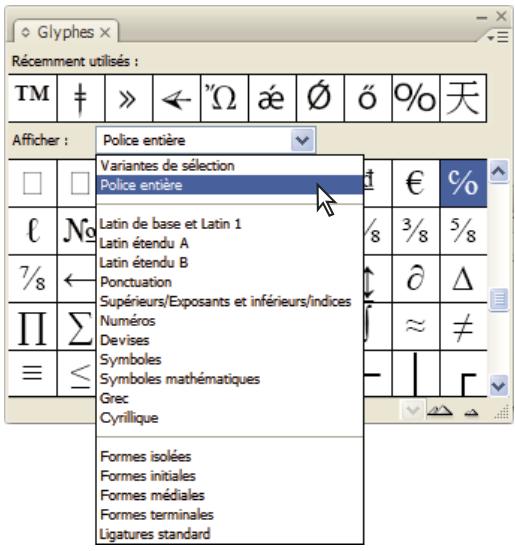Select Latin étendu A
This screenshot has width=515, height=551.
point(230,243)
